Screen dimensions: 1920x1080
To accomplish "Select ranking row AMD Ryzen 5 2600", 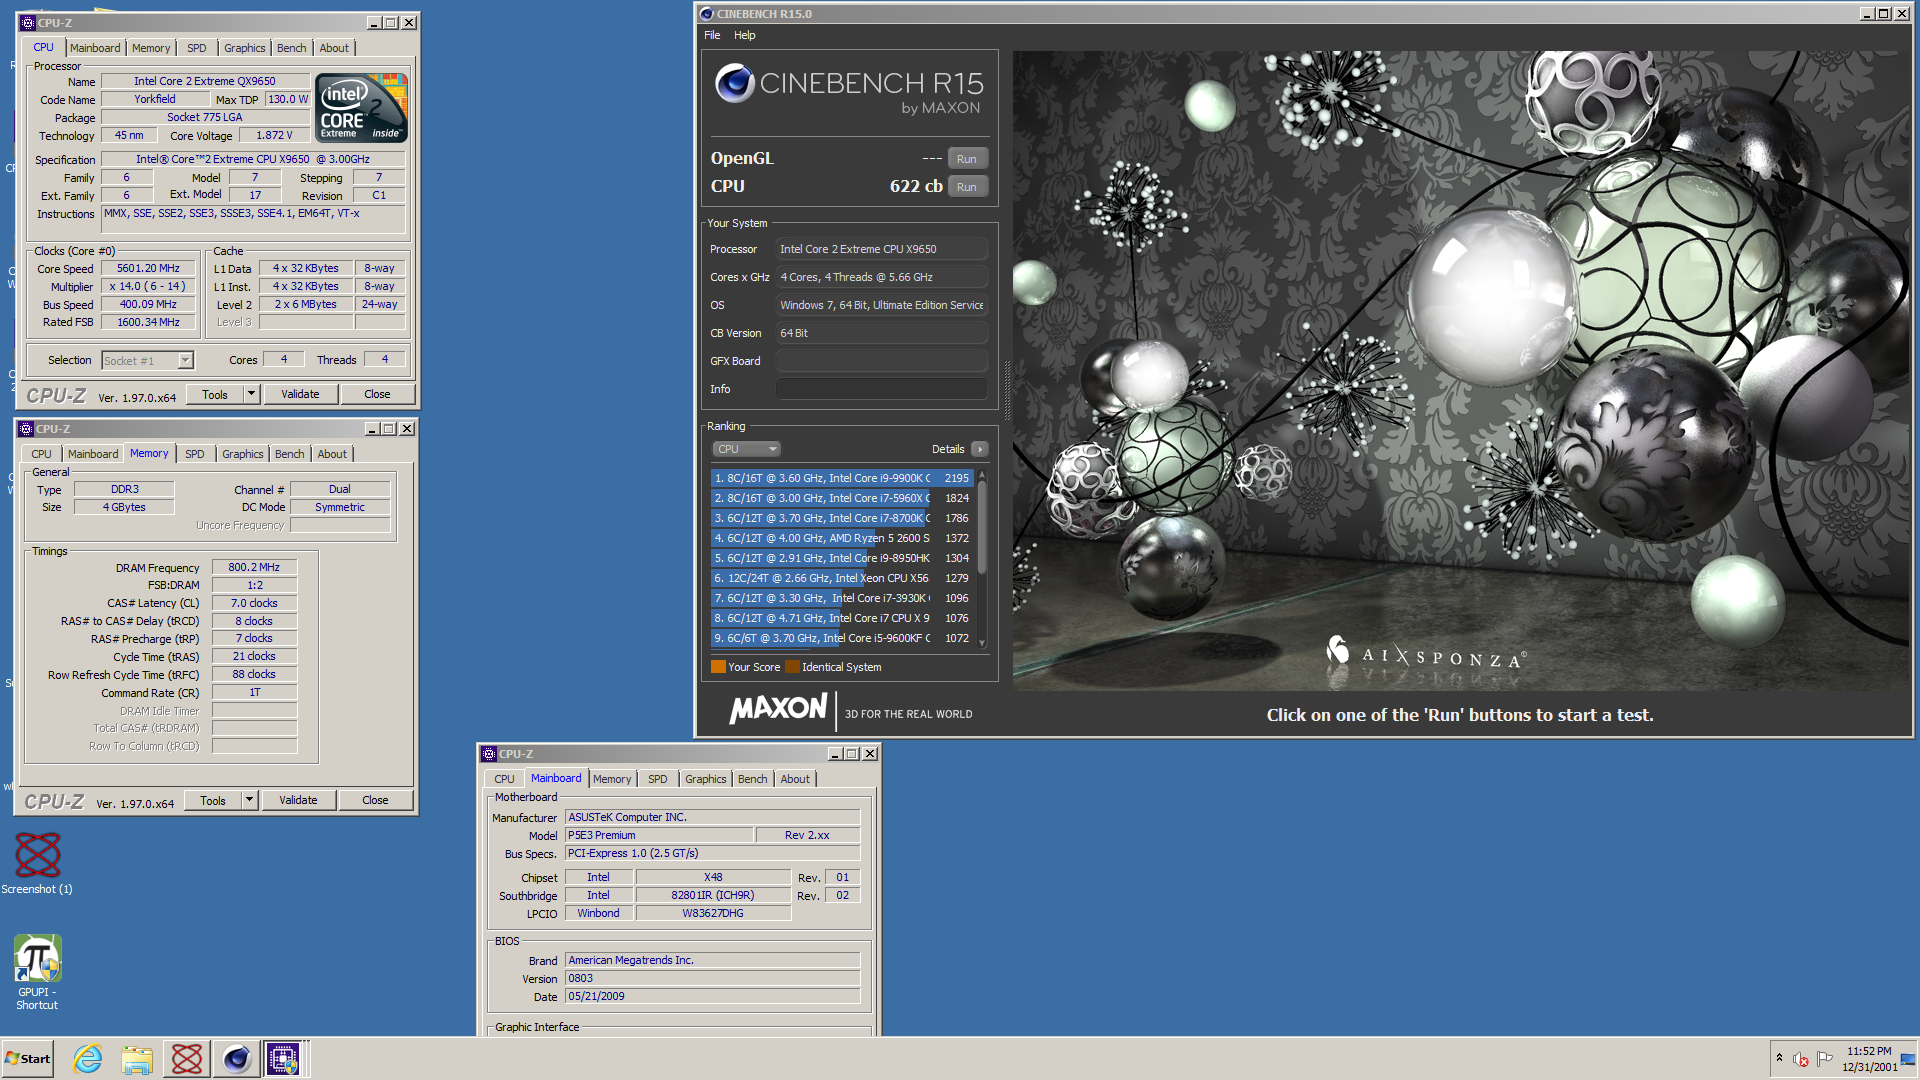I will click(842, 538).
